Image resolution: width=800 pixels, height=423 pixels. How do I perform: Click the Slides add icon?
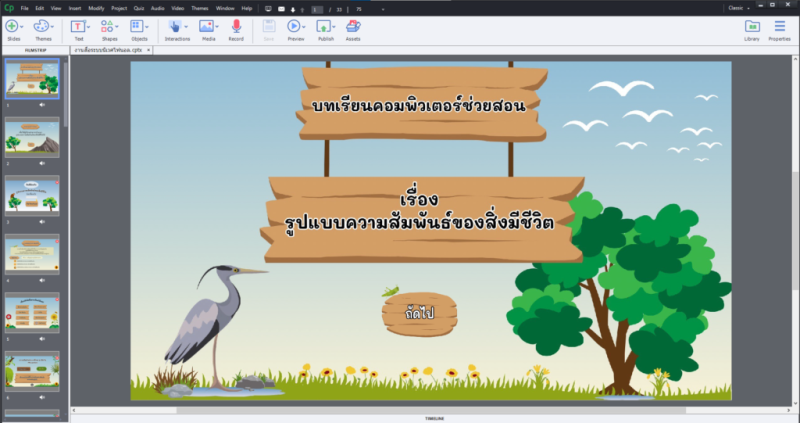(x=12, y=26)
